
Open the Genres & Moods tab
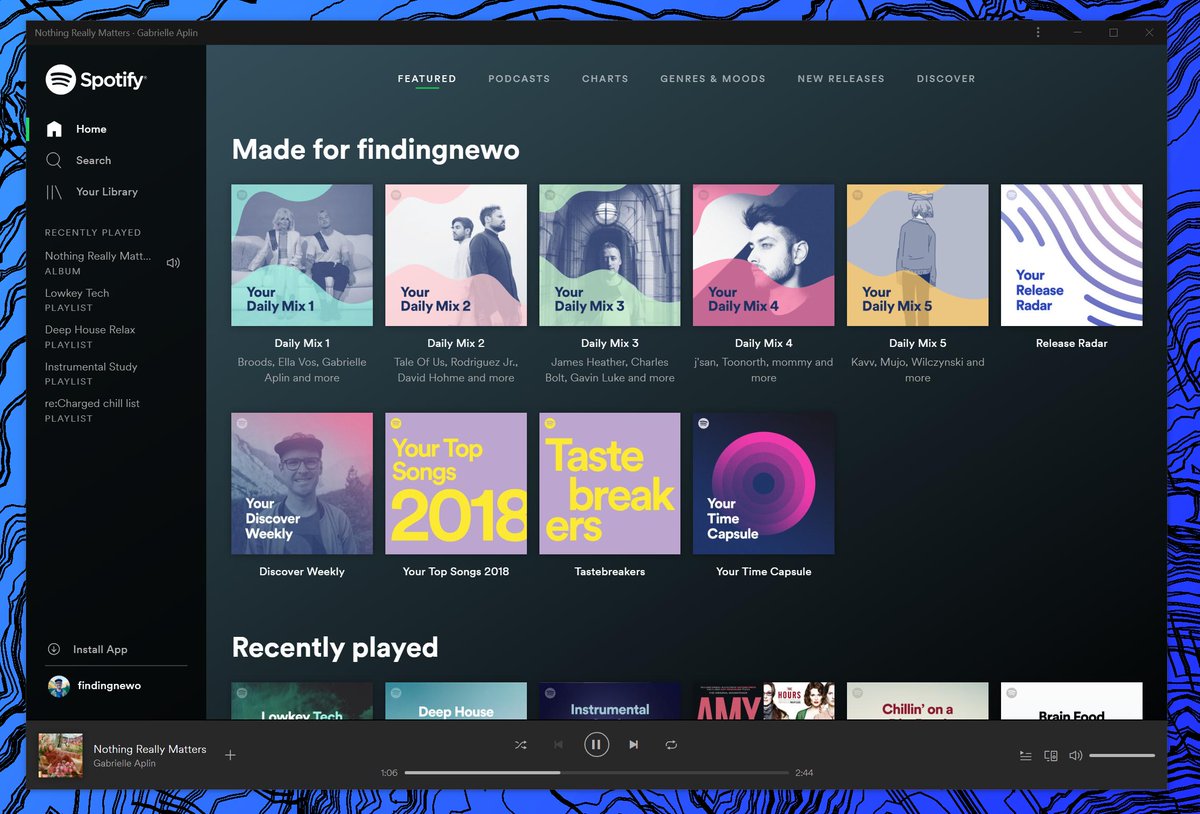(x=713, y=79)
